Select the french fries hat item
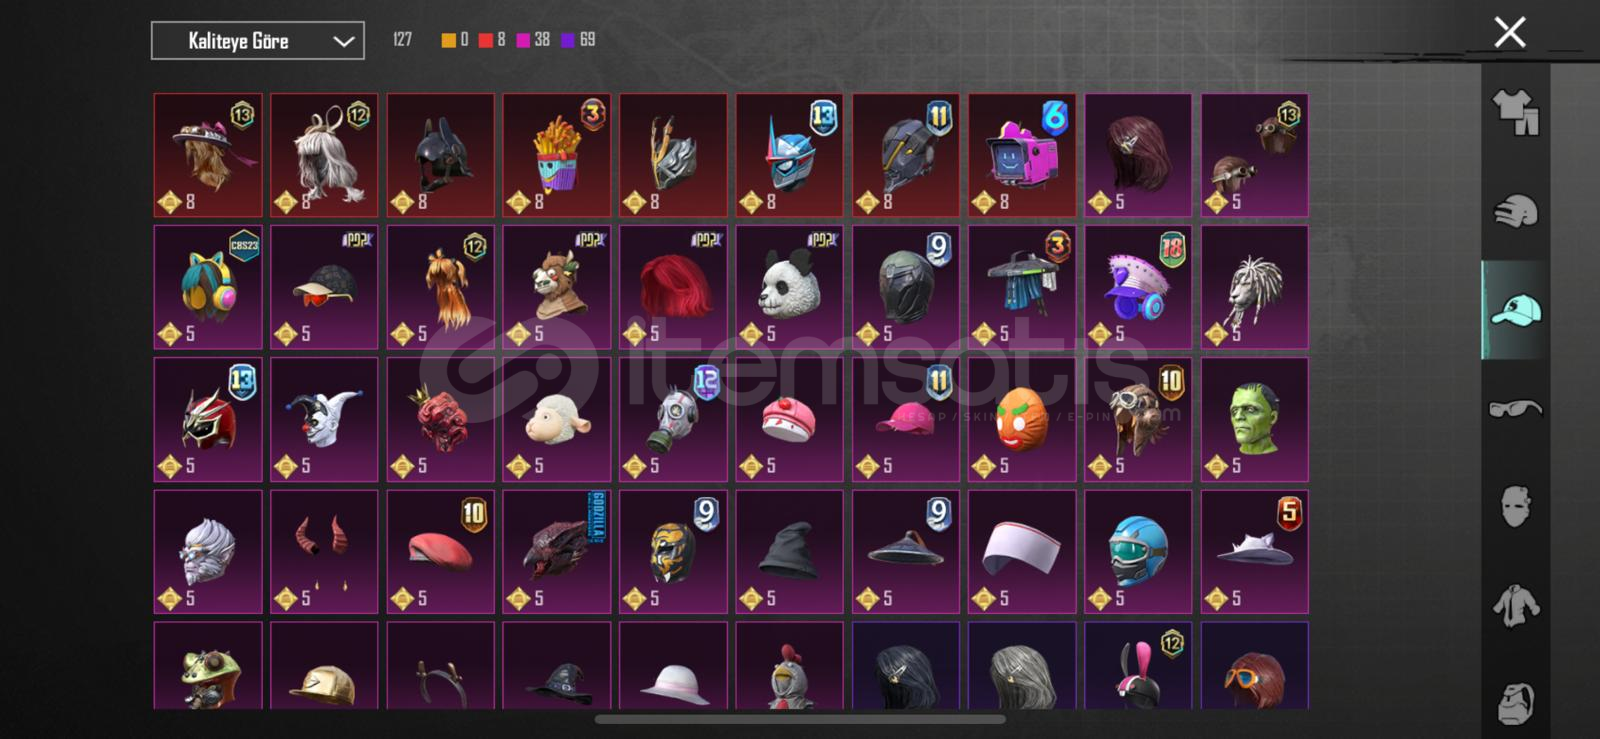 tap(556, 155)
